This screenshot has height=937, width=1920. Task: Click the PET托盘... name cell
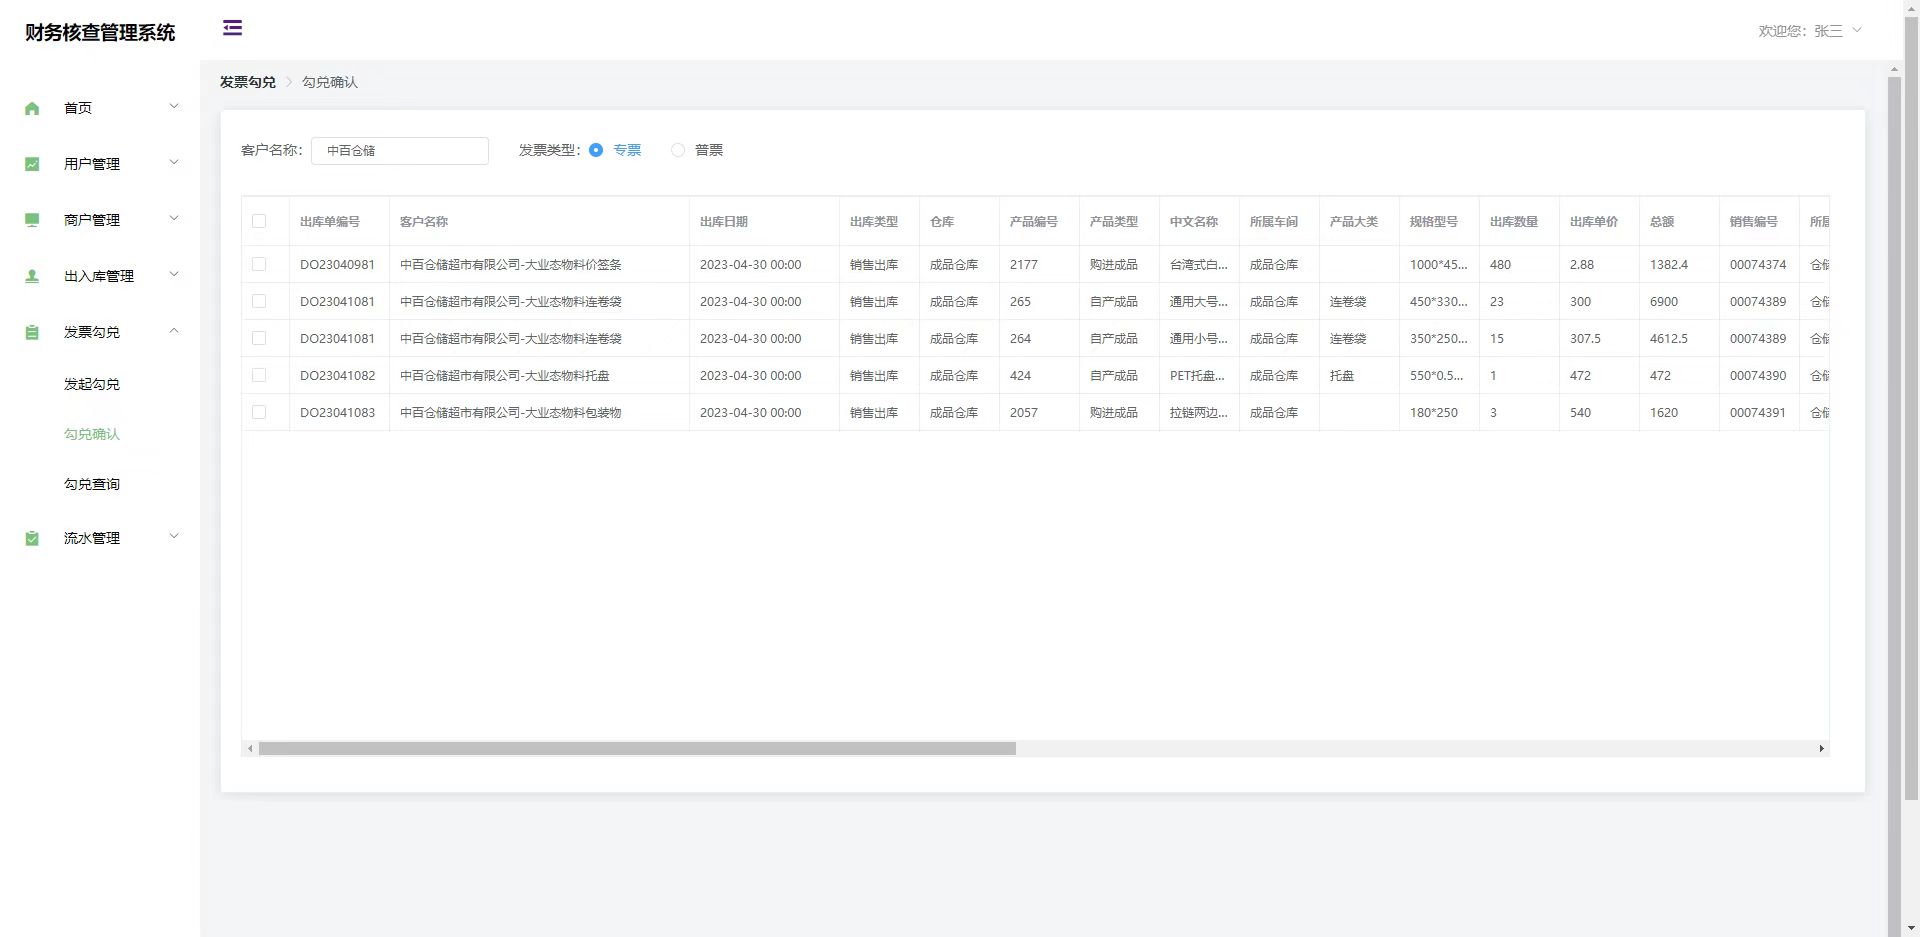[1197, 375]
